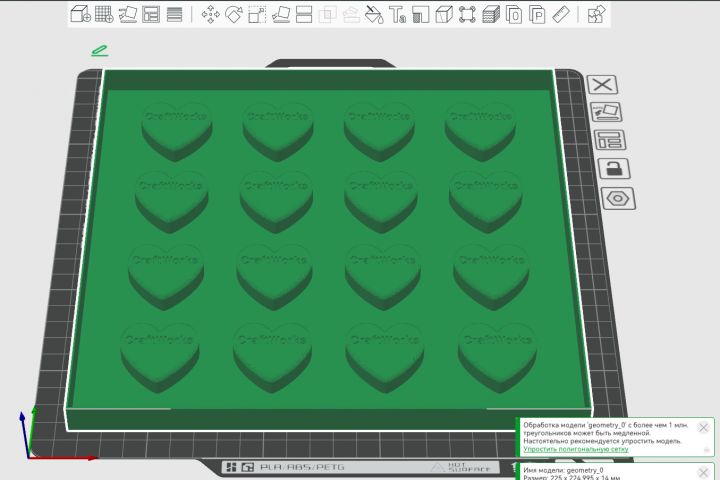The image size is (720, 480).
Task: Open plate settings hexagon icon
Action: (618, 198)
